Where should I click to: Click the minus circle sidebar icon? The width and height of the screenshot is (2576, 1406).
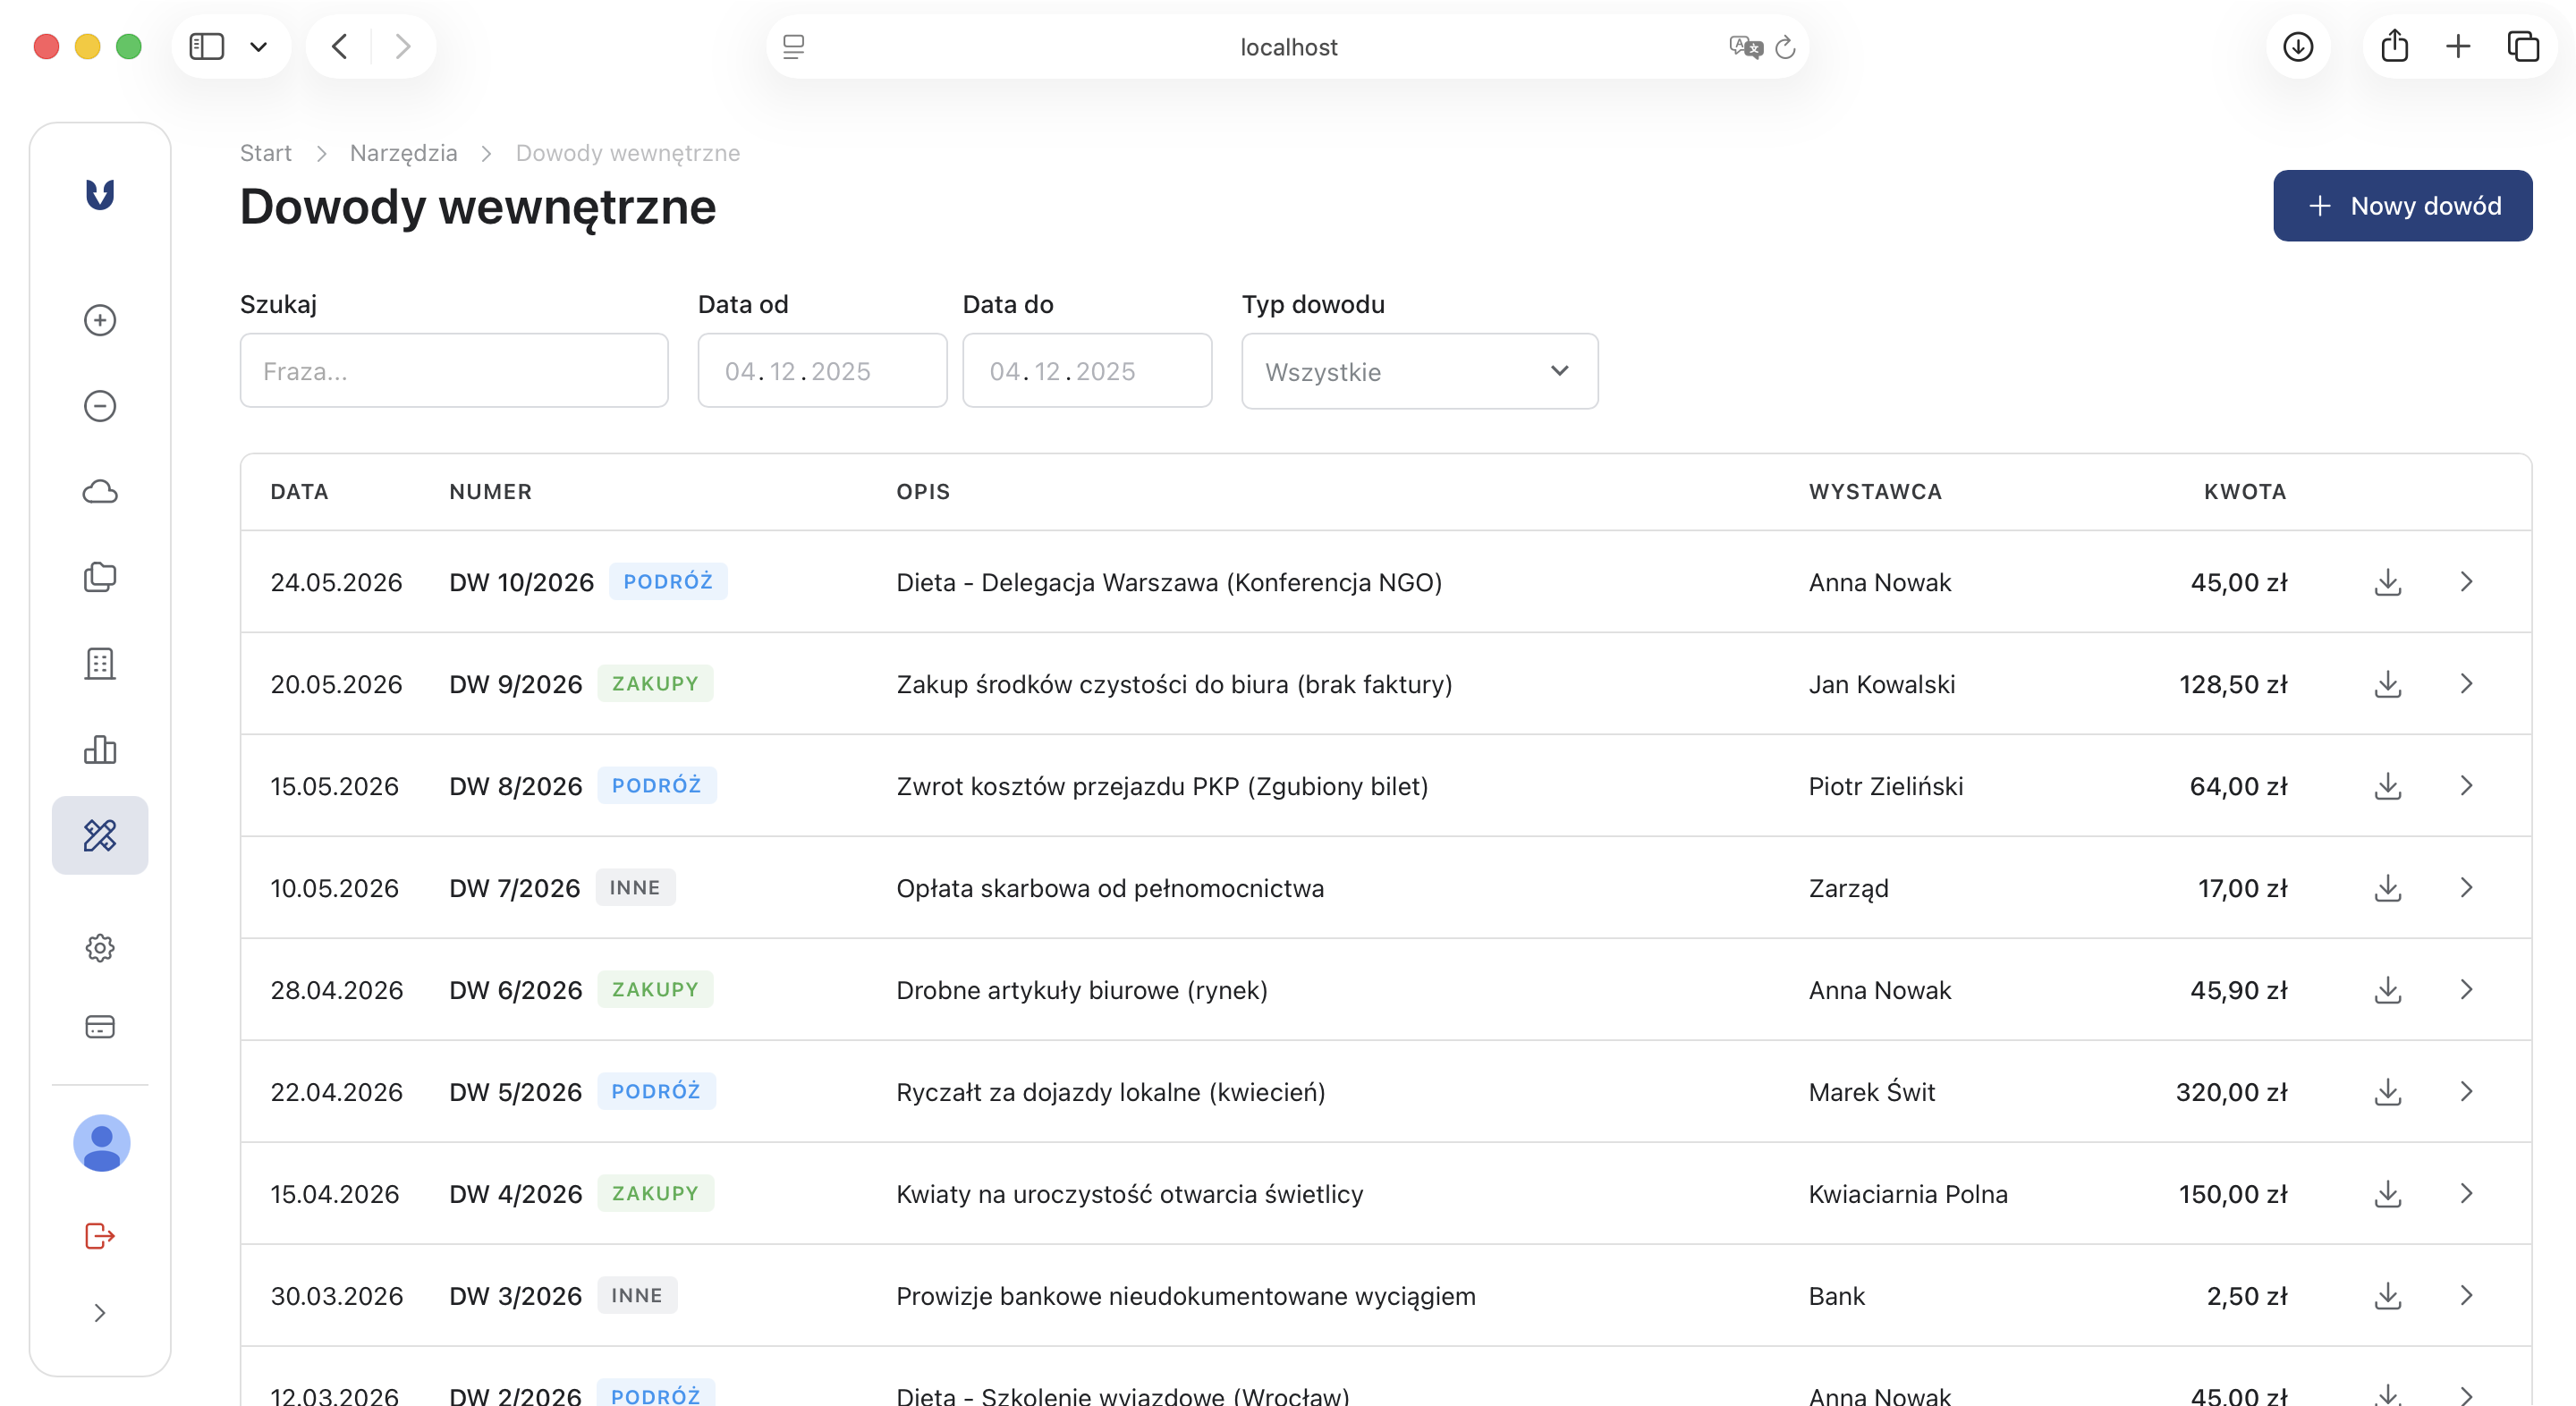pyautogui.click(x=100, y=406)
